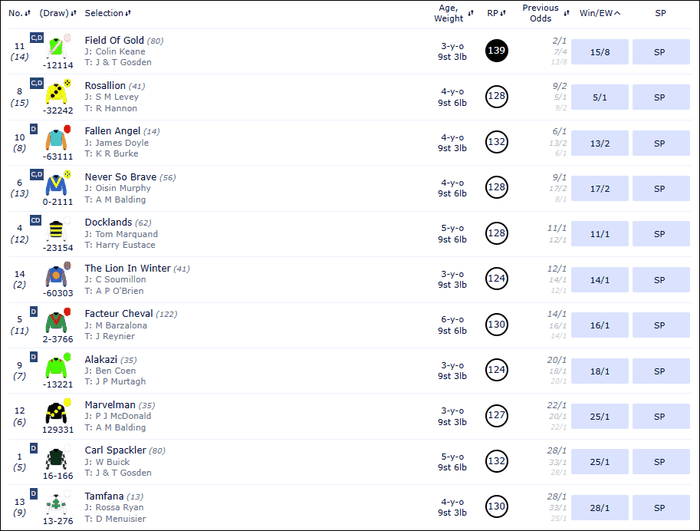The width and height of the screenshot is (700, 531).
Task: Click Facteur Cheval green silks icon
Action: click(x=56, y=321)
